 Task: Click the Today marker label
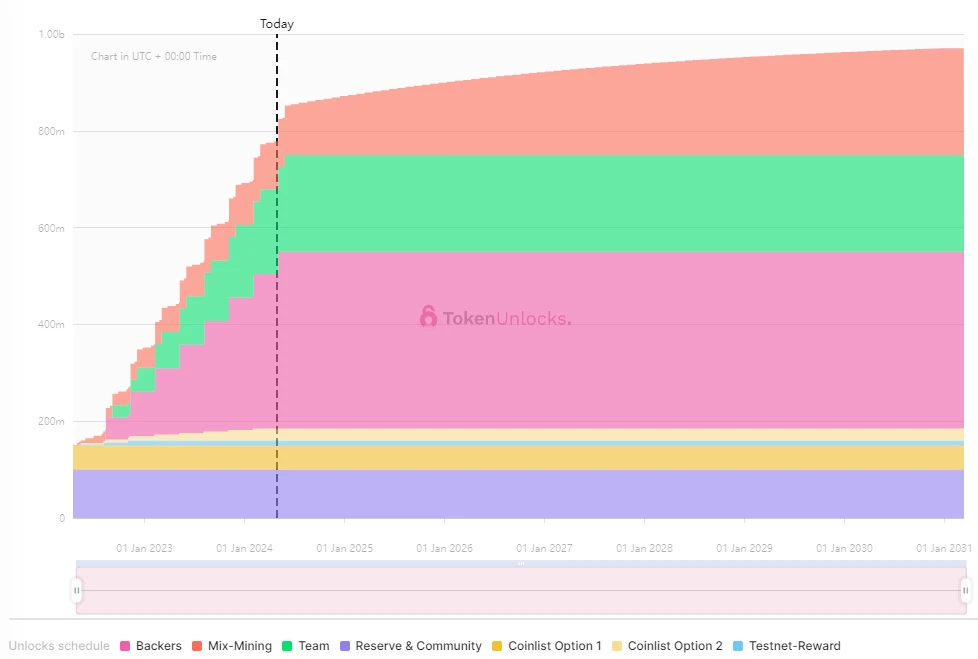277,24
